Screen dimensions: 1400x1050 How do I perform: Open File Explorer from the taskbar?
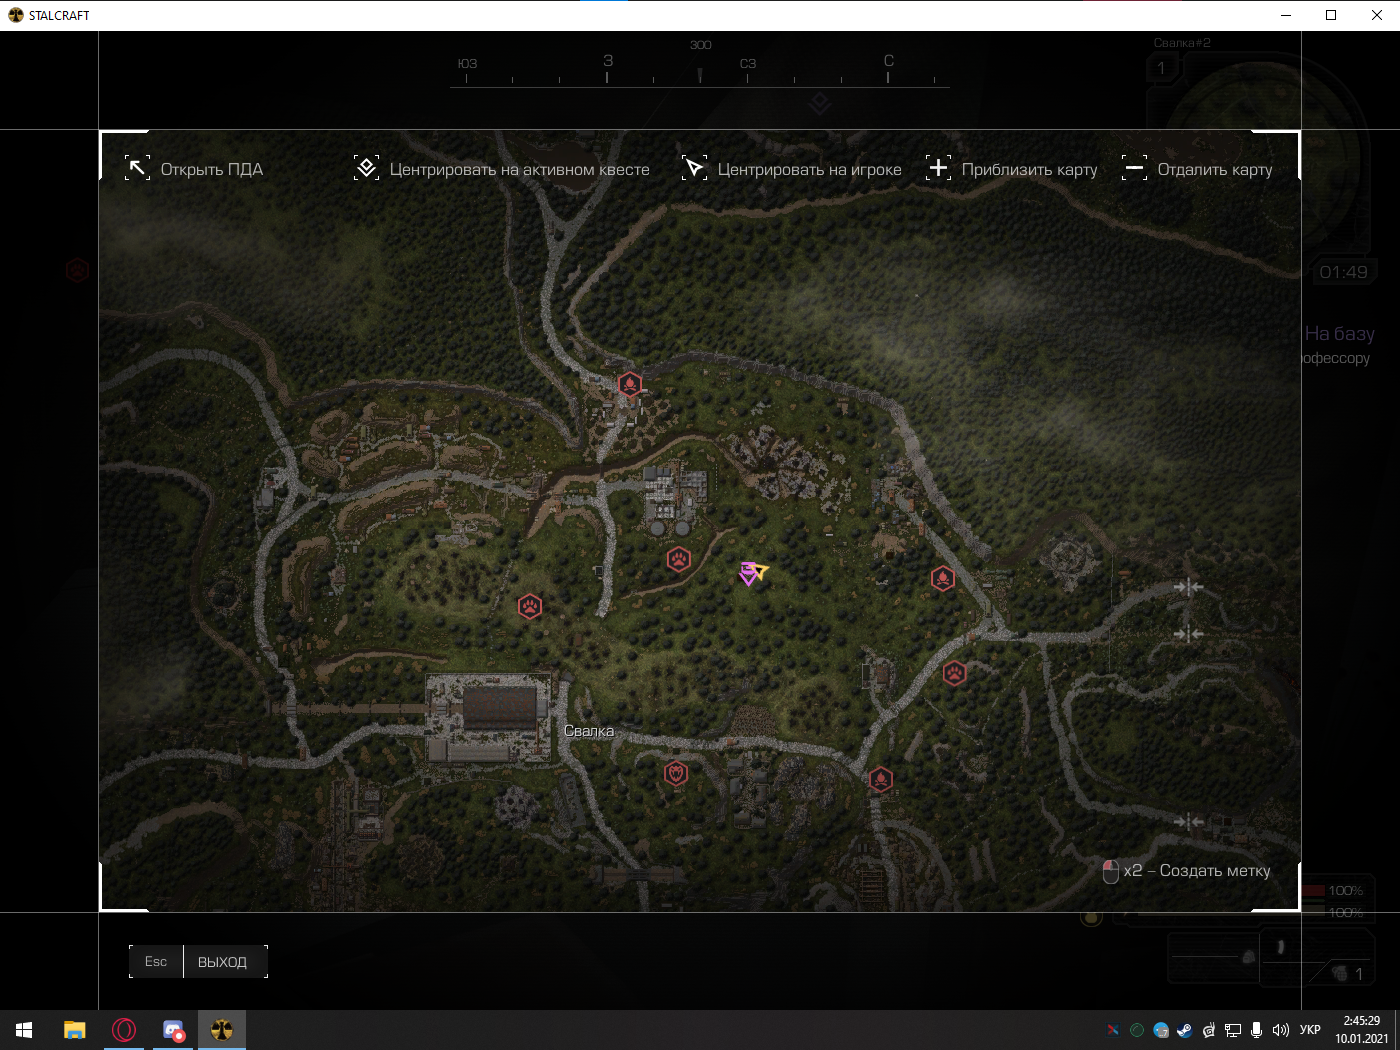(x=75, y=1030)
